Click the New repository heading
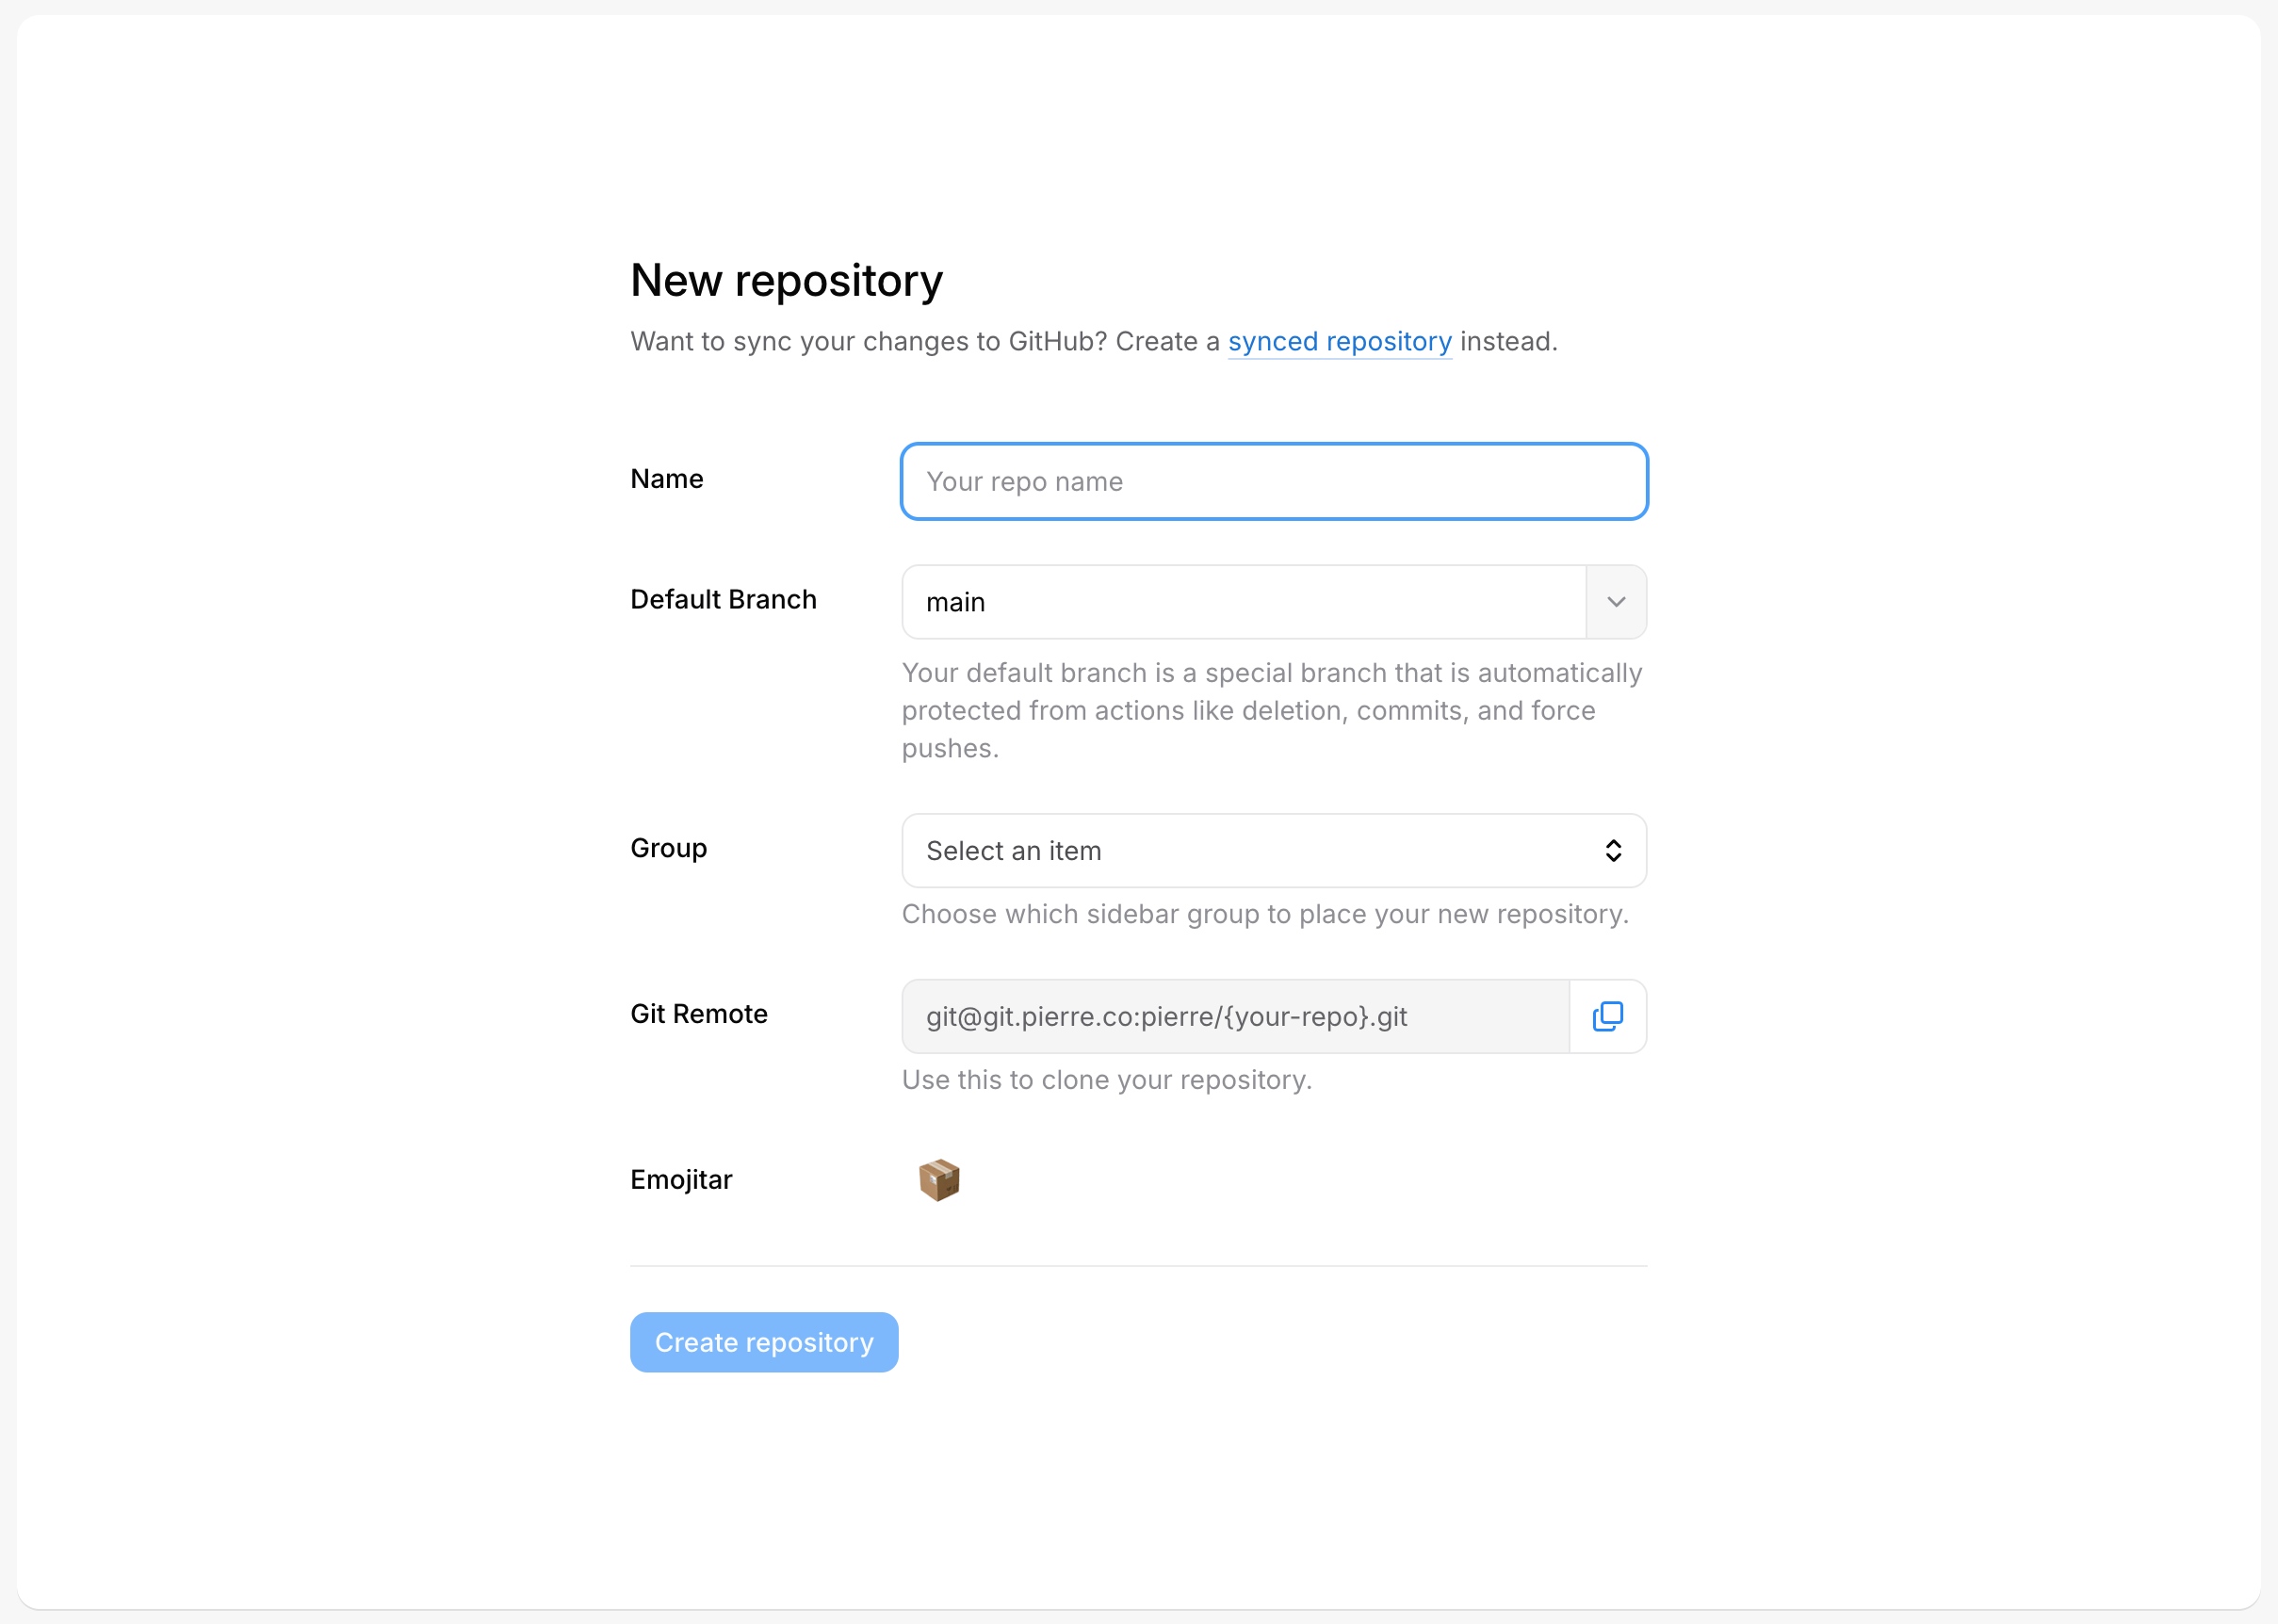2278x1624 pixels. tap(786, 280)
